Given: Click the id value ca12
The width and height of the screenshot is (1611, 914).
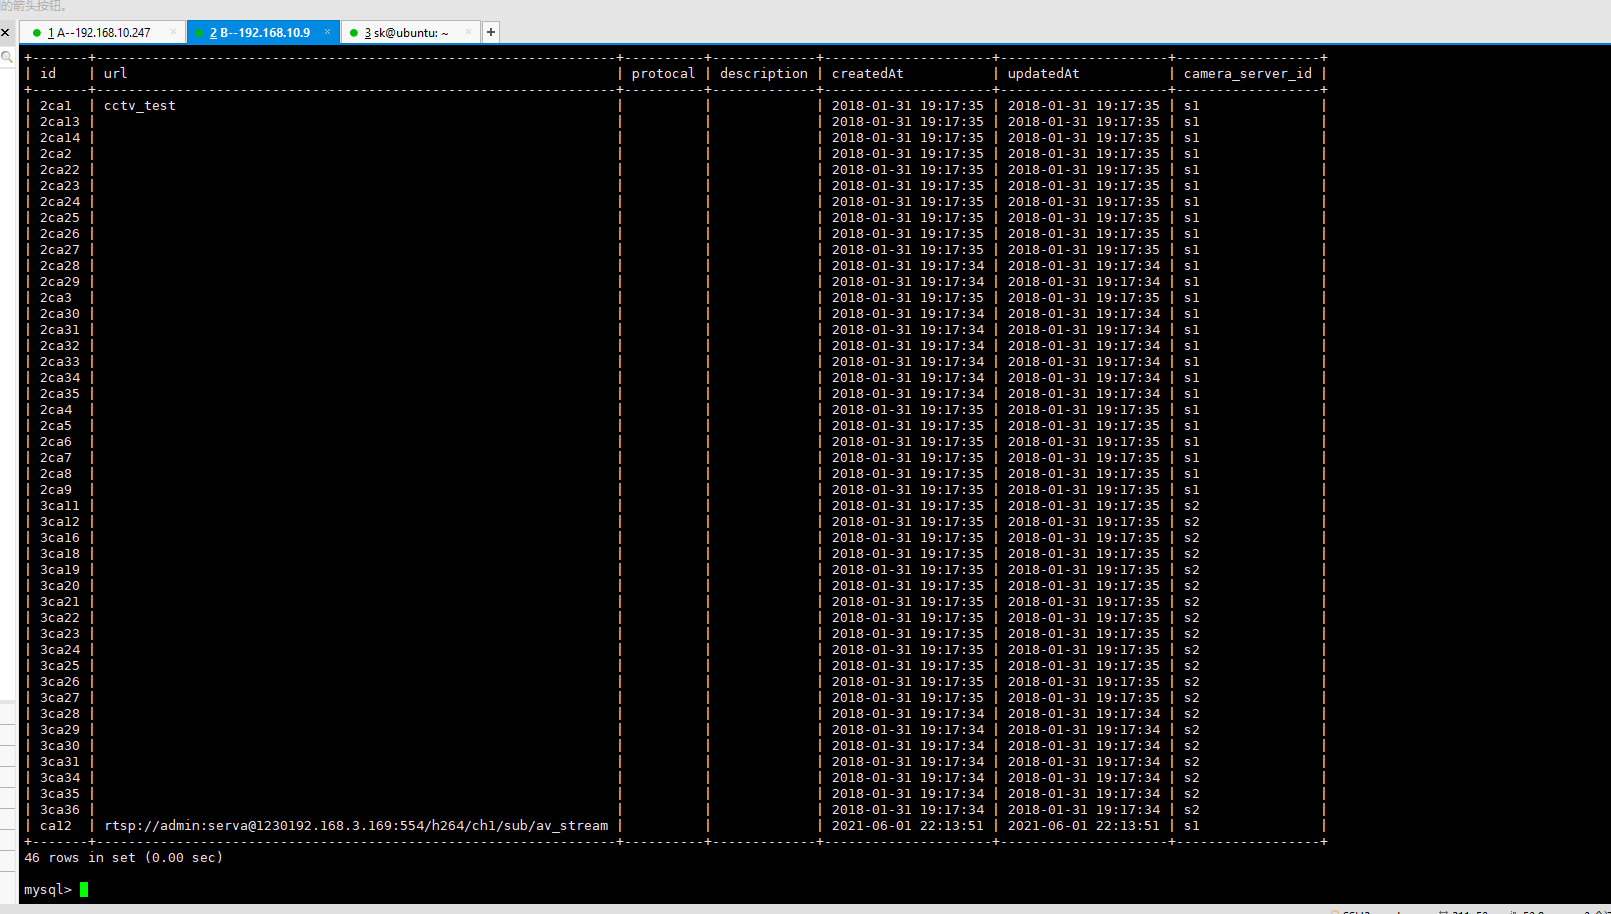Looking at the screenshot, I should pos(56,825).
